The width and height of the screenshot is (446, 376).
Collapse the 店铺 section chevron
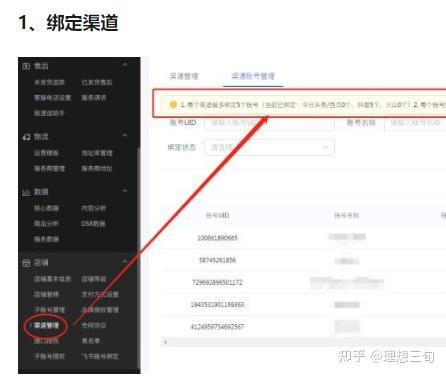click(125, 261)
